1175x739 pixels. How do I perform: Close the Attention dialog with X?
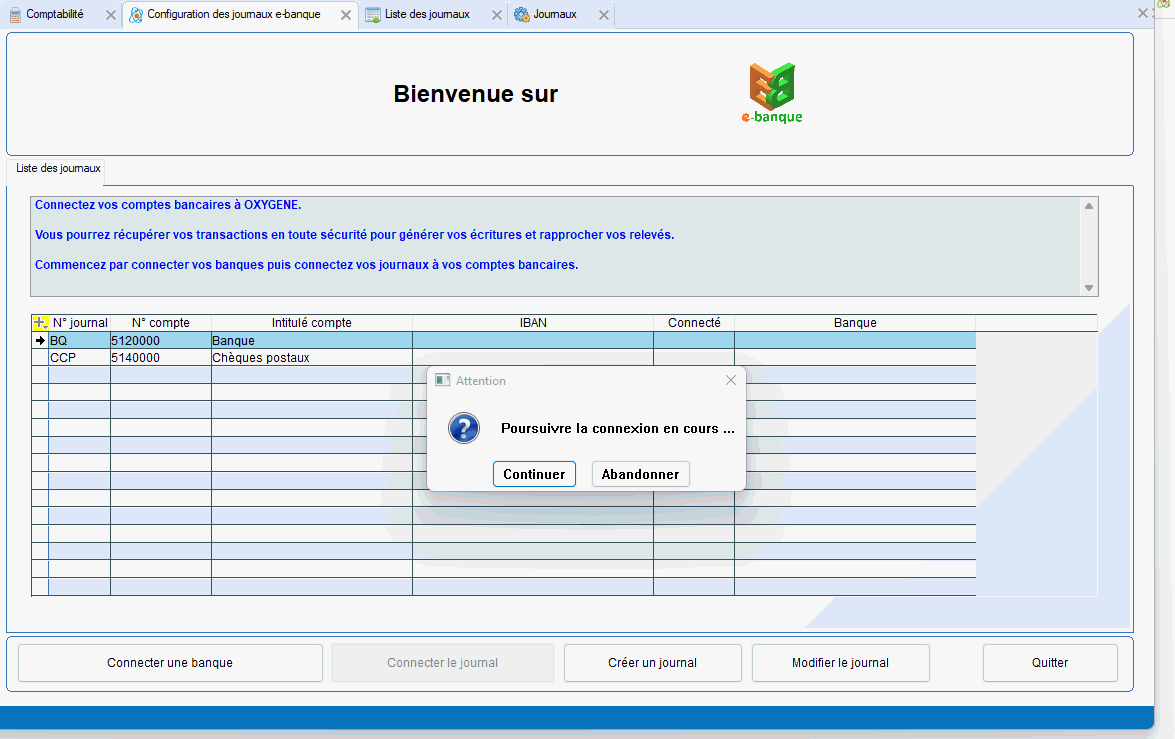point(730,380)
